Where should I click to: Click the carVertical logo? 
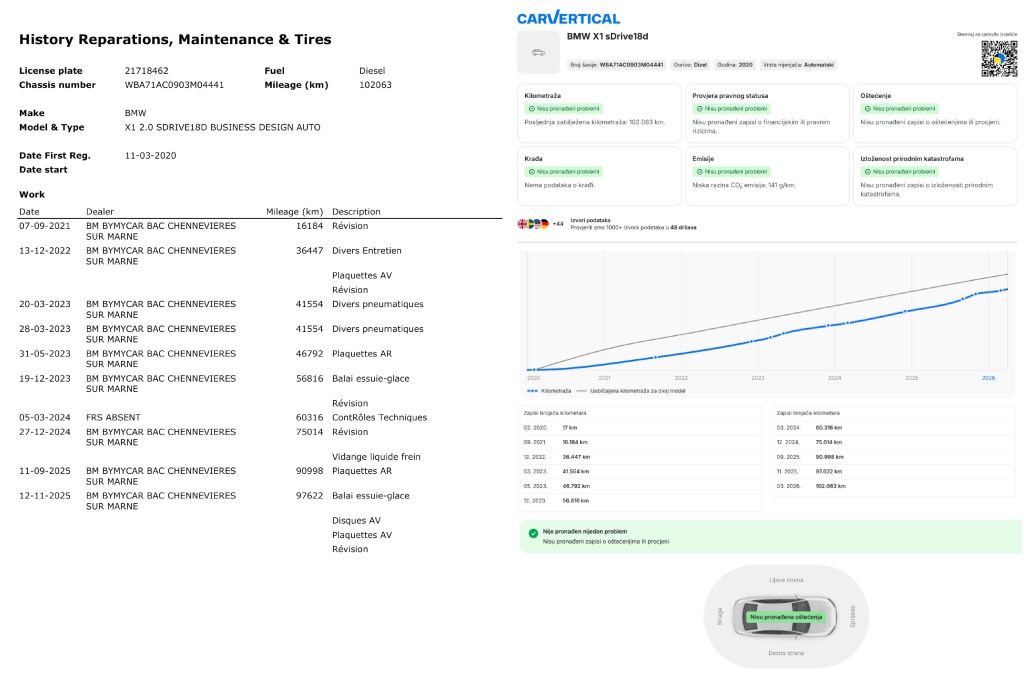click(x=568, y=17)
